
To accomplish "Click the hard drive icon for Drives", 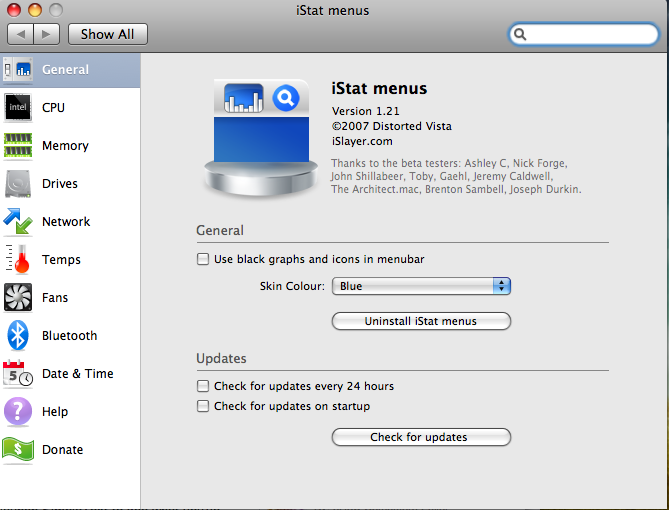I will click(17, 184).
